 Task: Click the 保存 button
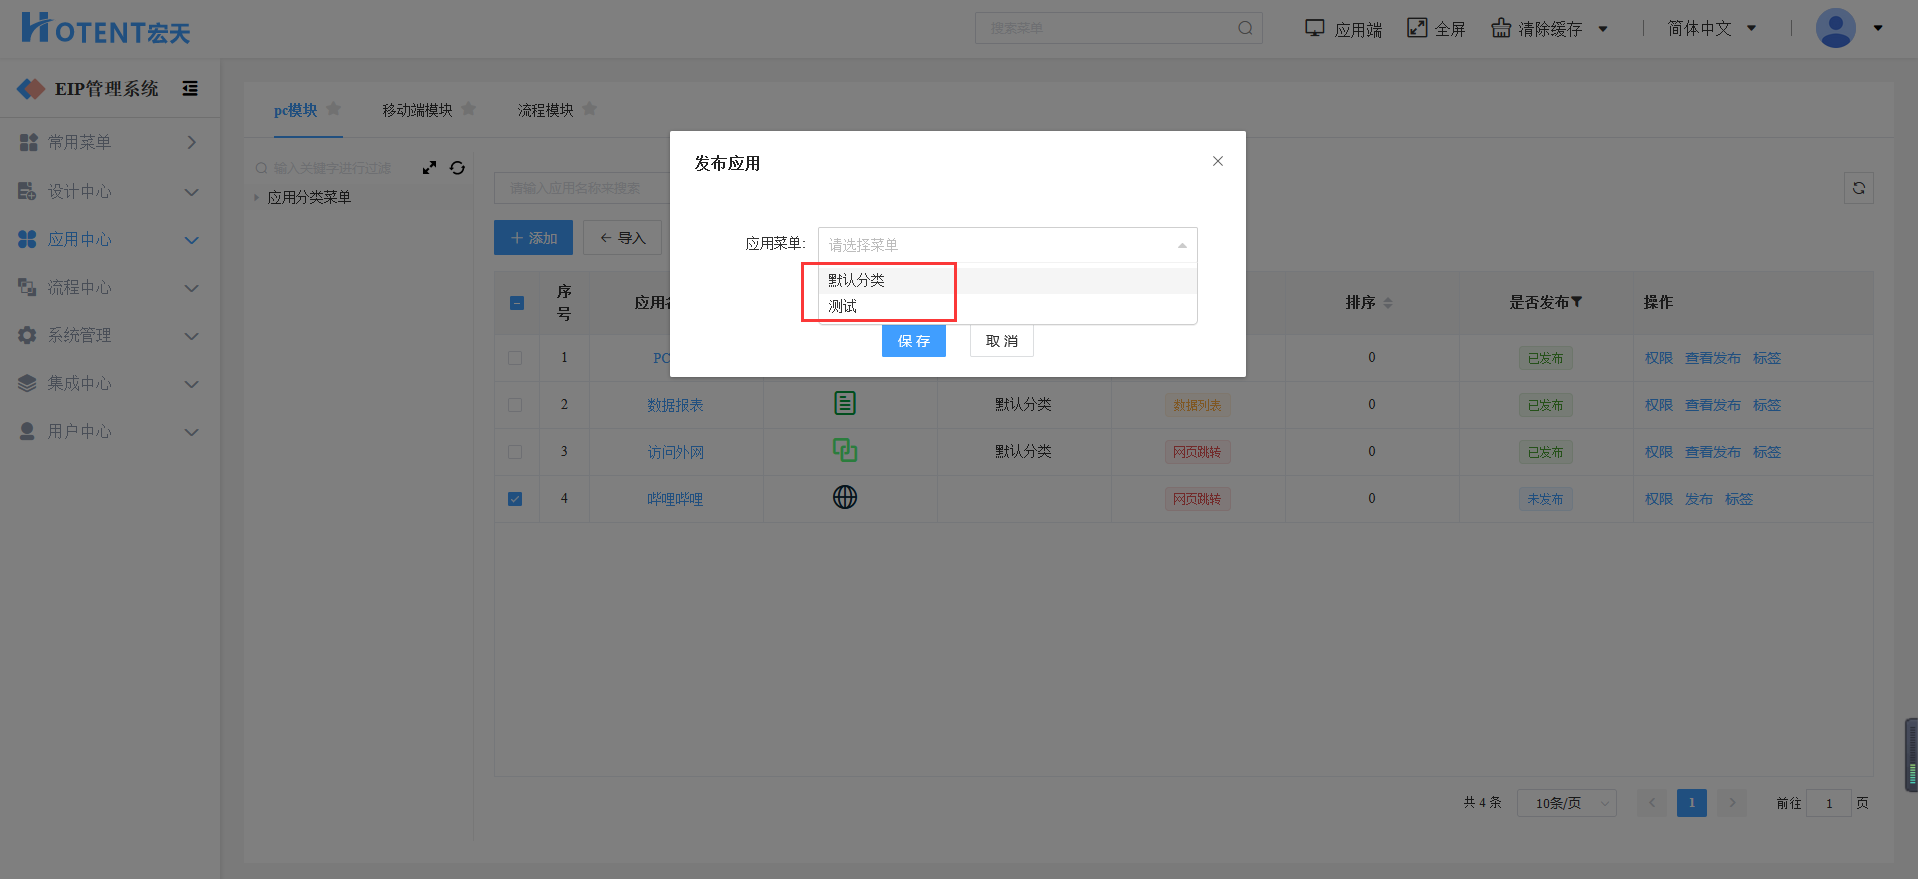913,341
